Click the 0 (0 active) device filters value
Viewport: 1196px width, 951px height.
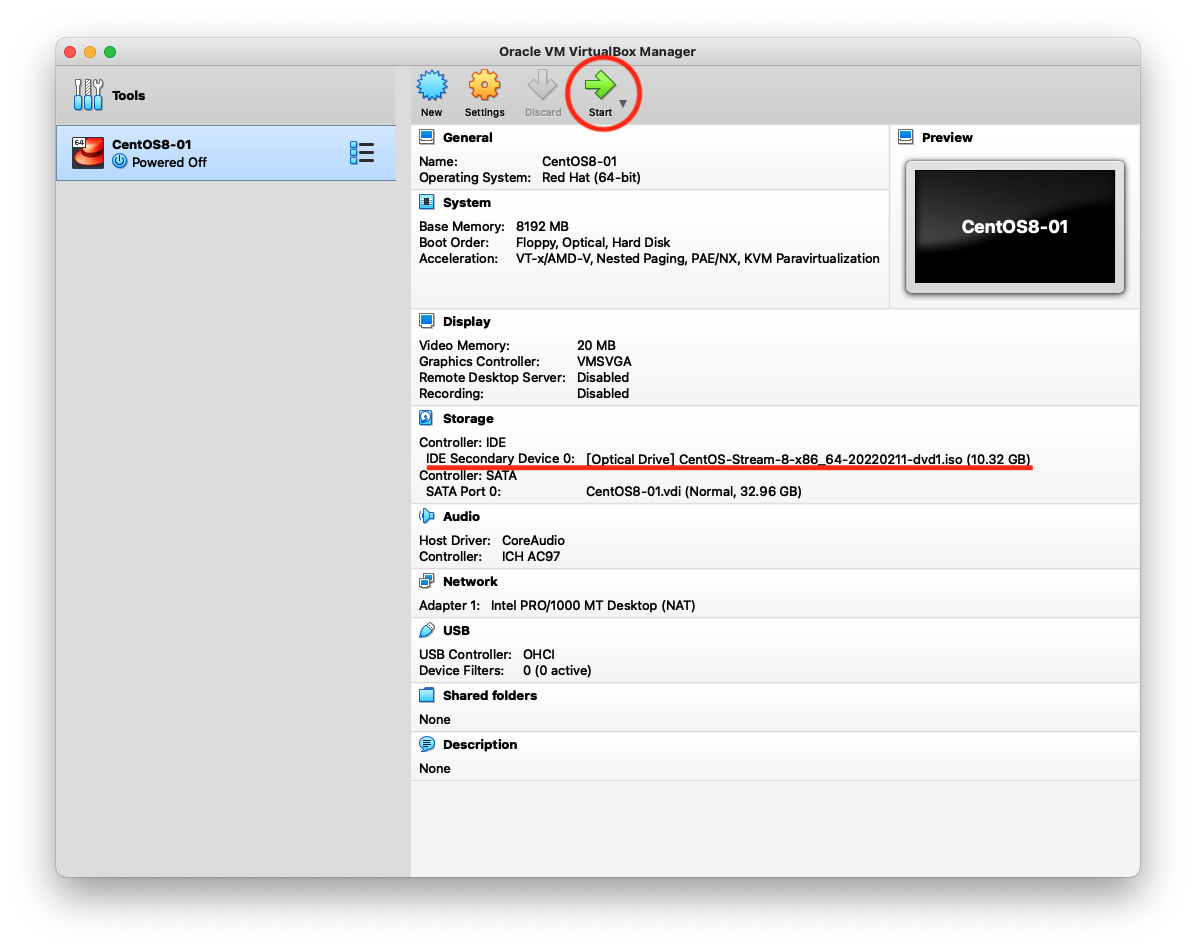[557, 670]
